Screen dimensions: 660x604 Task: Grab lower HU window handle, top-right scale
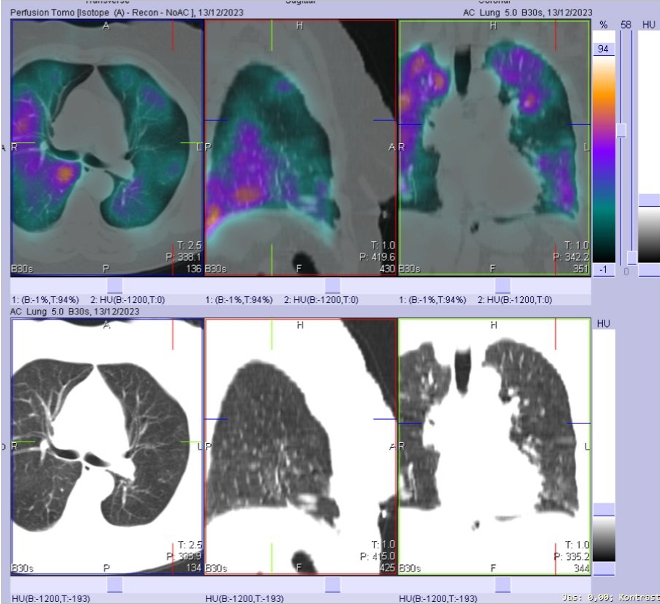tap(649, 270)
